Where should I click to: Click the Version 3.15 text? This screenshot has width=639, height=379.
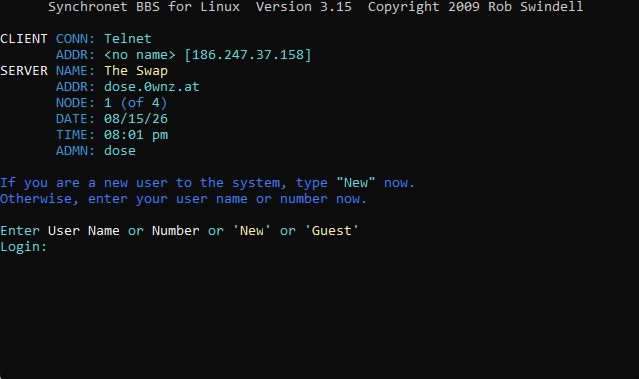pyautogui.click(x=304, y=7)
